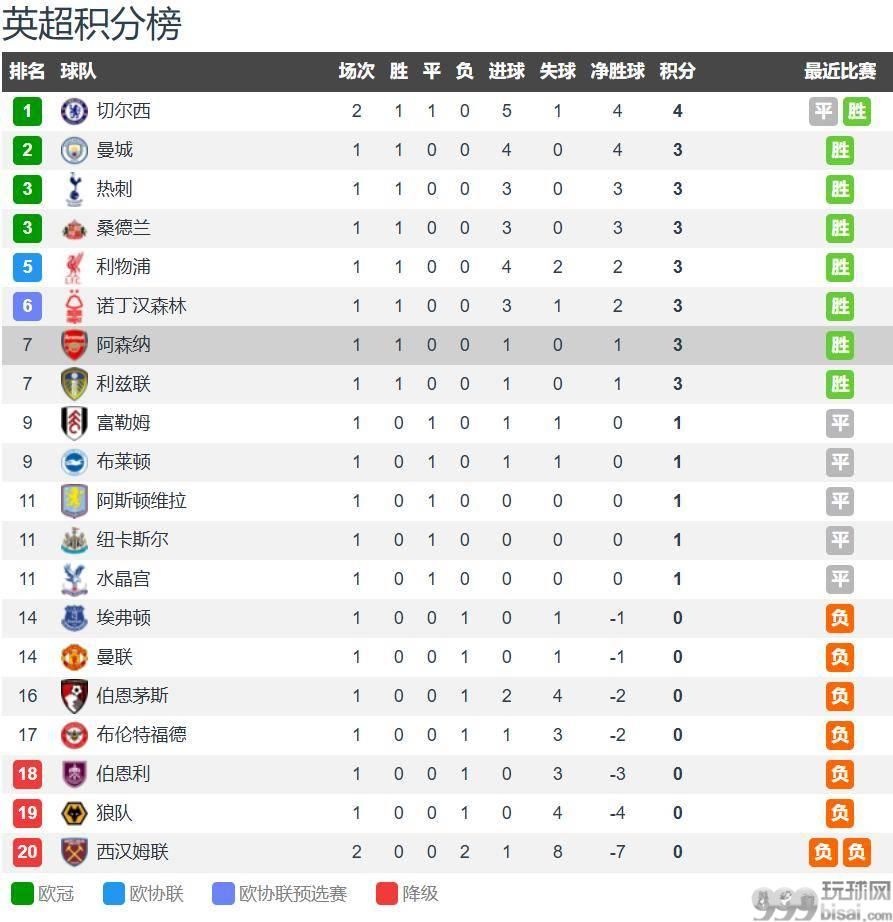
Task: Click the red 降级 legend swatch
Action: pyautogui.click(x=387, y=893)
